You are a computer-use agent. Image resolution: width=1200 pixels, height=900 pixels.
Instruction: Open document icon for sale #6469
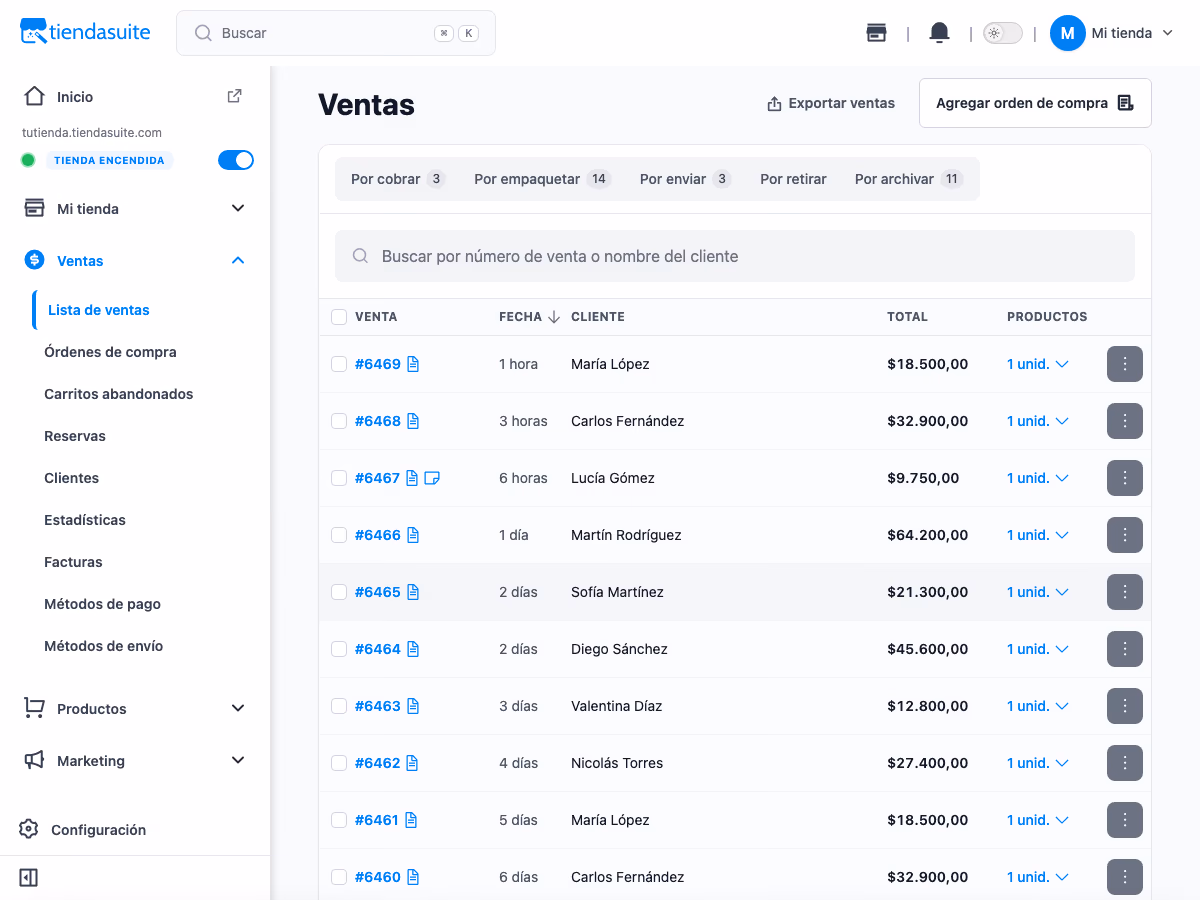click(413, 364)
